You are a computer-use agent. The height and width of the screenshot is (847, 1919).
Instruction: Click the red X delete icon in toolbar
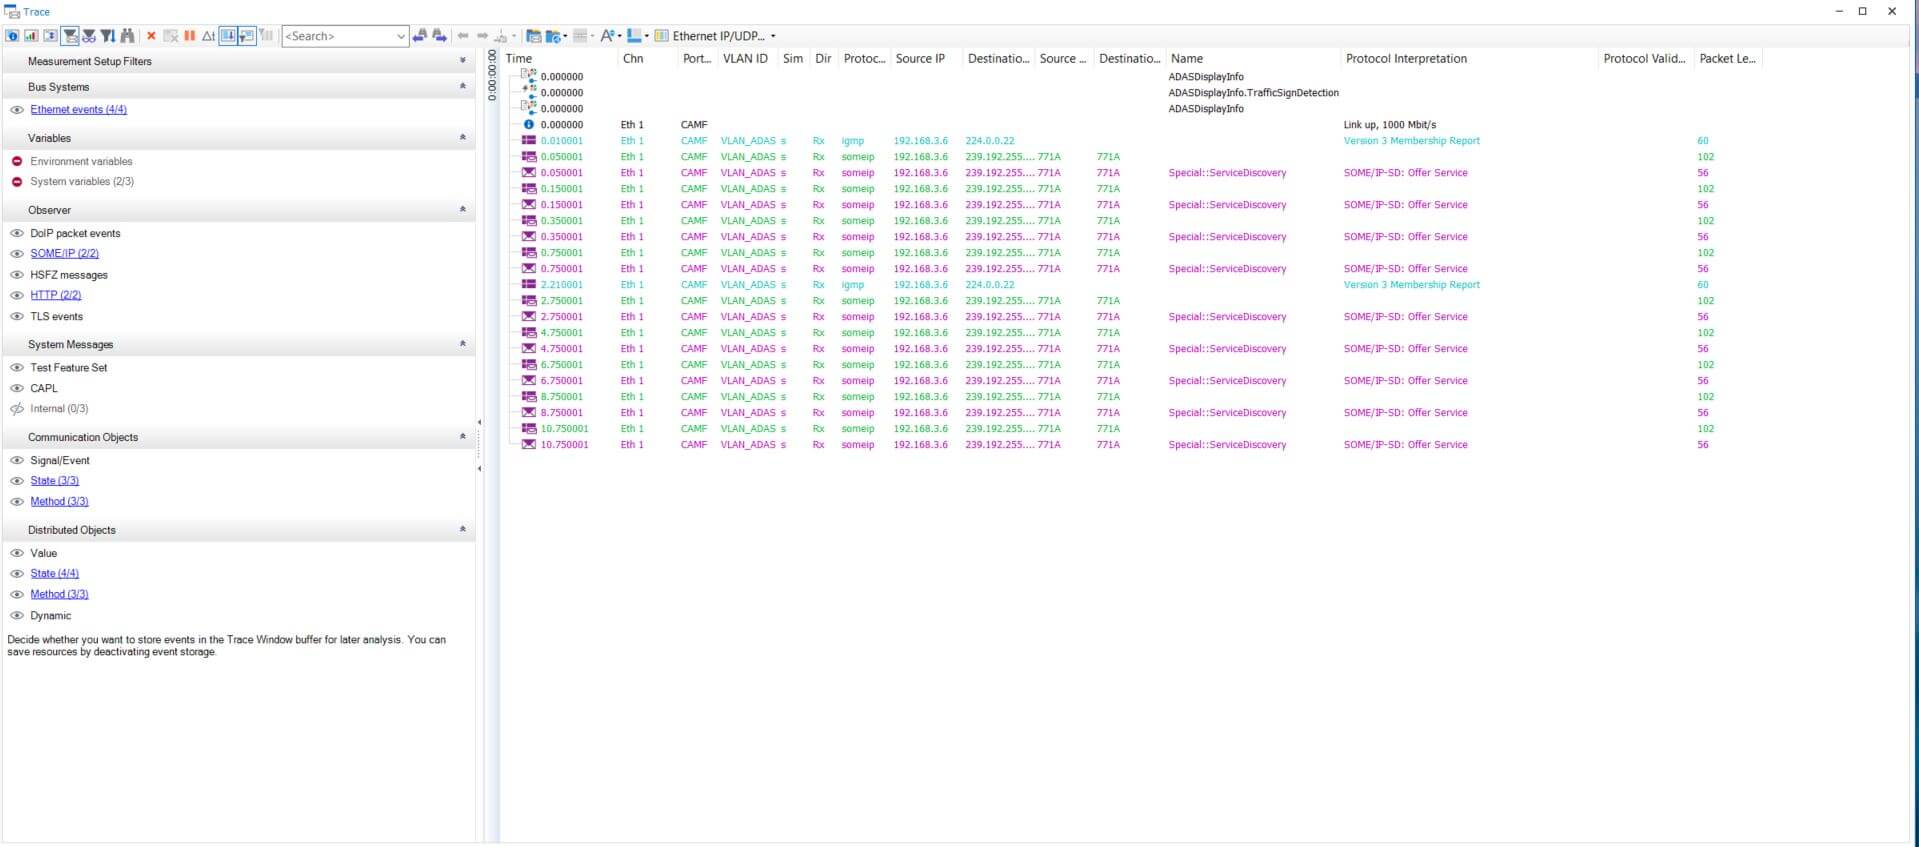(151, 36)
